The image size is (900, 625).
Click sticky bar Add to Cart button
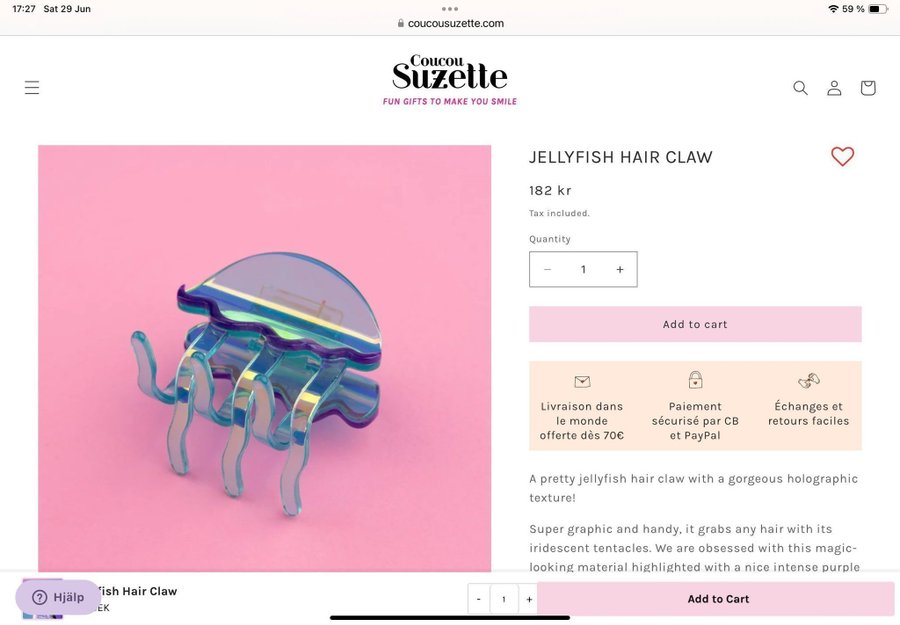point(717,599)
